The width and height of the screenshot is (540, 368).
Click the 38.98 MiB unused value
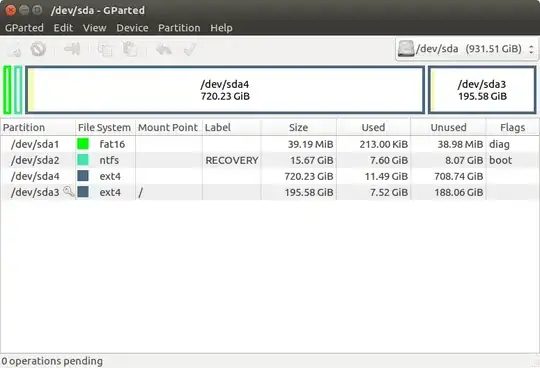(460, 144)
